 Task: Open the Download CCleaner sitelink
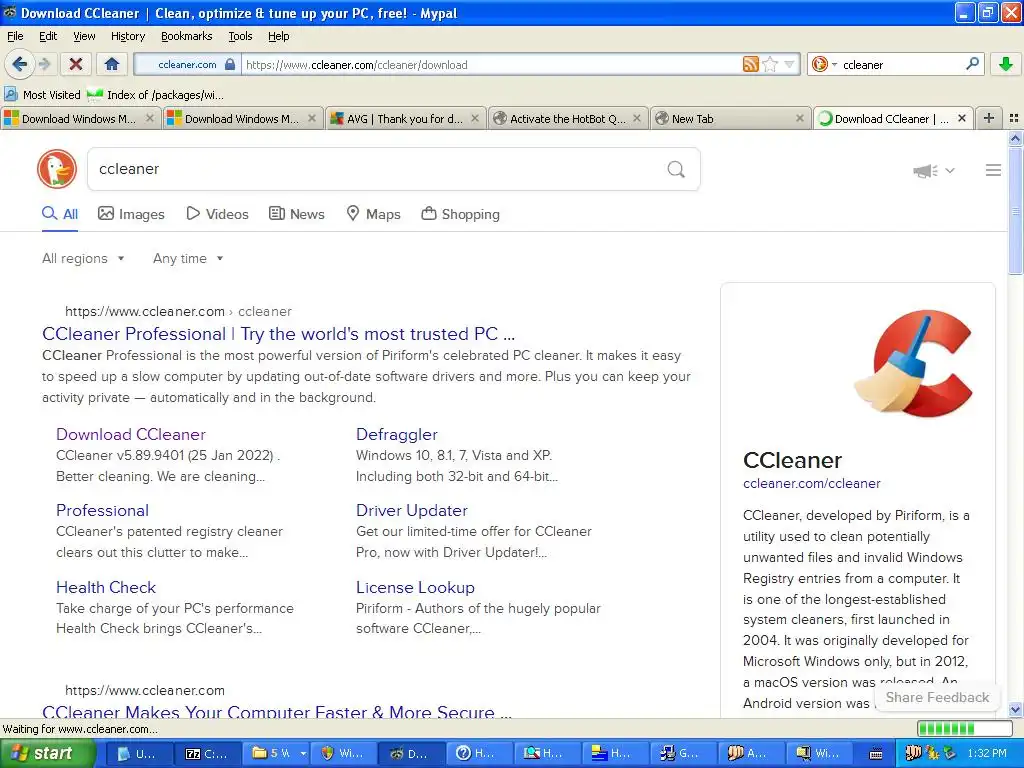click(131, 434)
